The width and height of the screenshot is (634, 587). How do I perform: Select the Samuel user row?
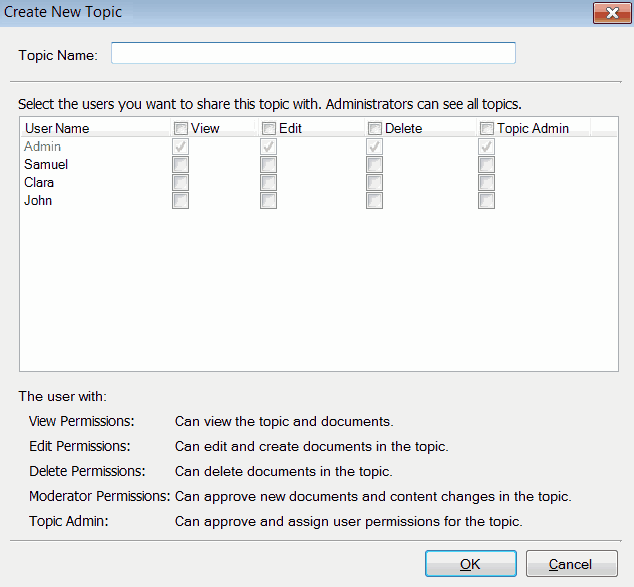pyautogui.click(x=46, y=165)
